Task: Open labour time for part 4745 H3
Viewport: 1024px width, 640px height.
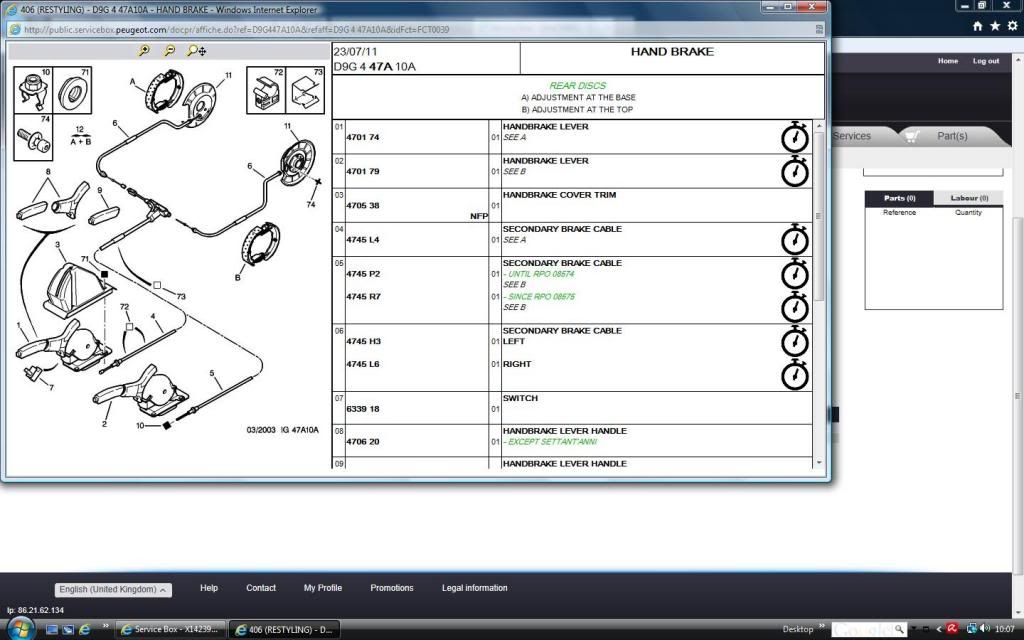Action: point(795,341)
